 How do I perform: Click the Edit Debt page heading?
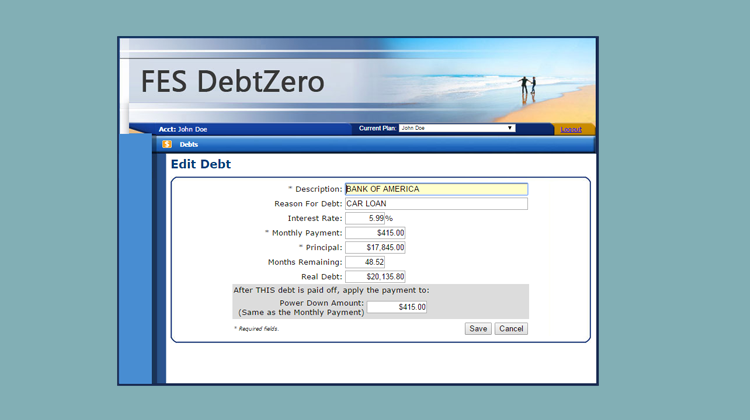201,164
